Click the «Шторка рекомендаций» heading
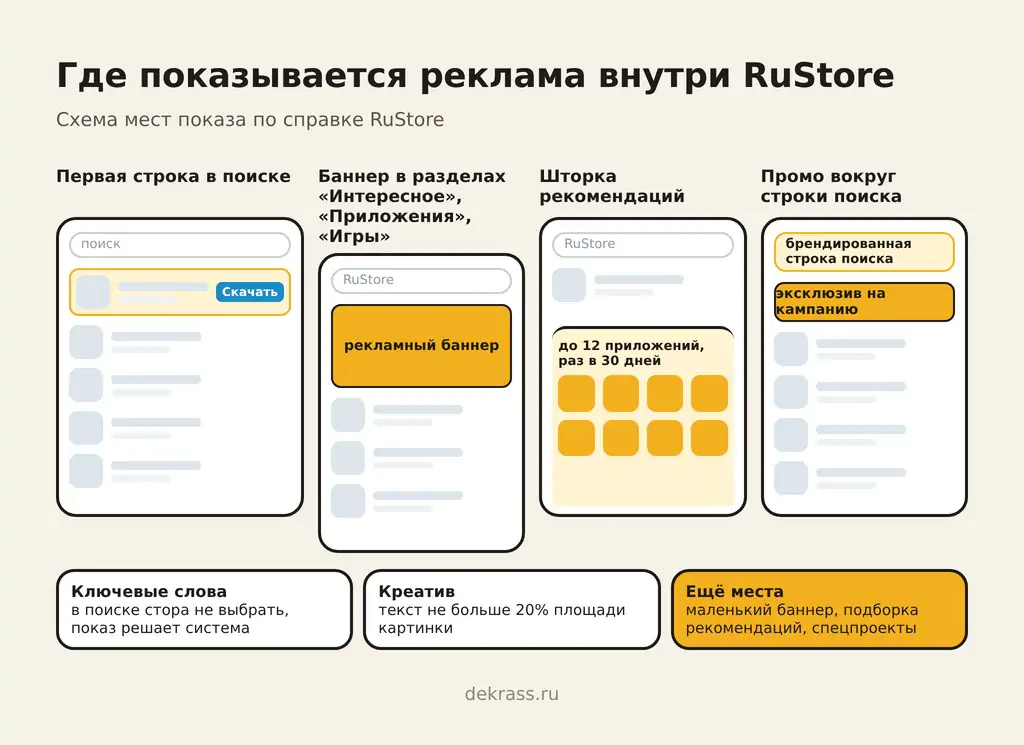This screenshot has width=1024, height=745. click(x=612, y=186)
